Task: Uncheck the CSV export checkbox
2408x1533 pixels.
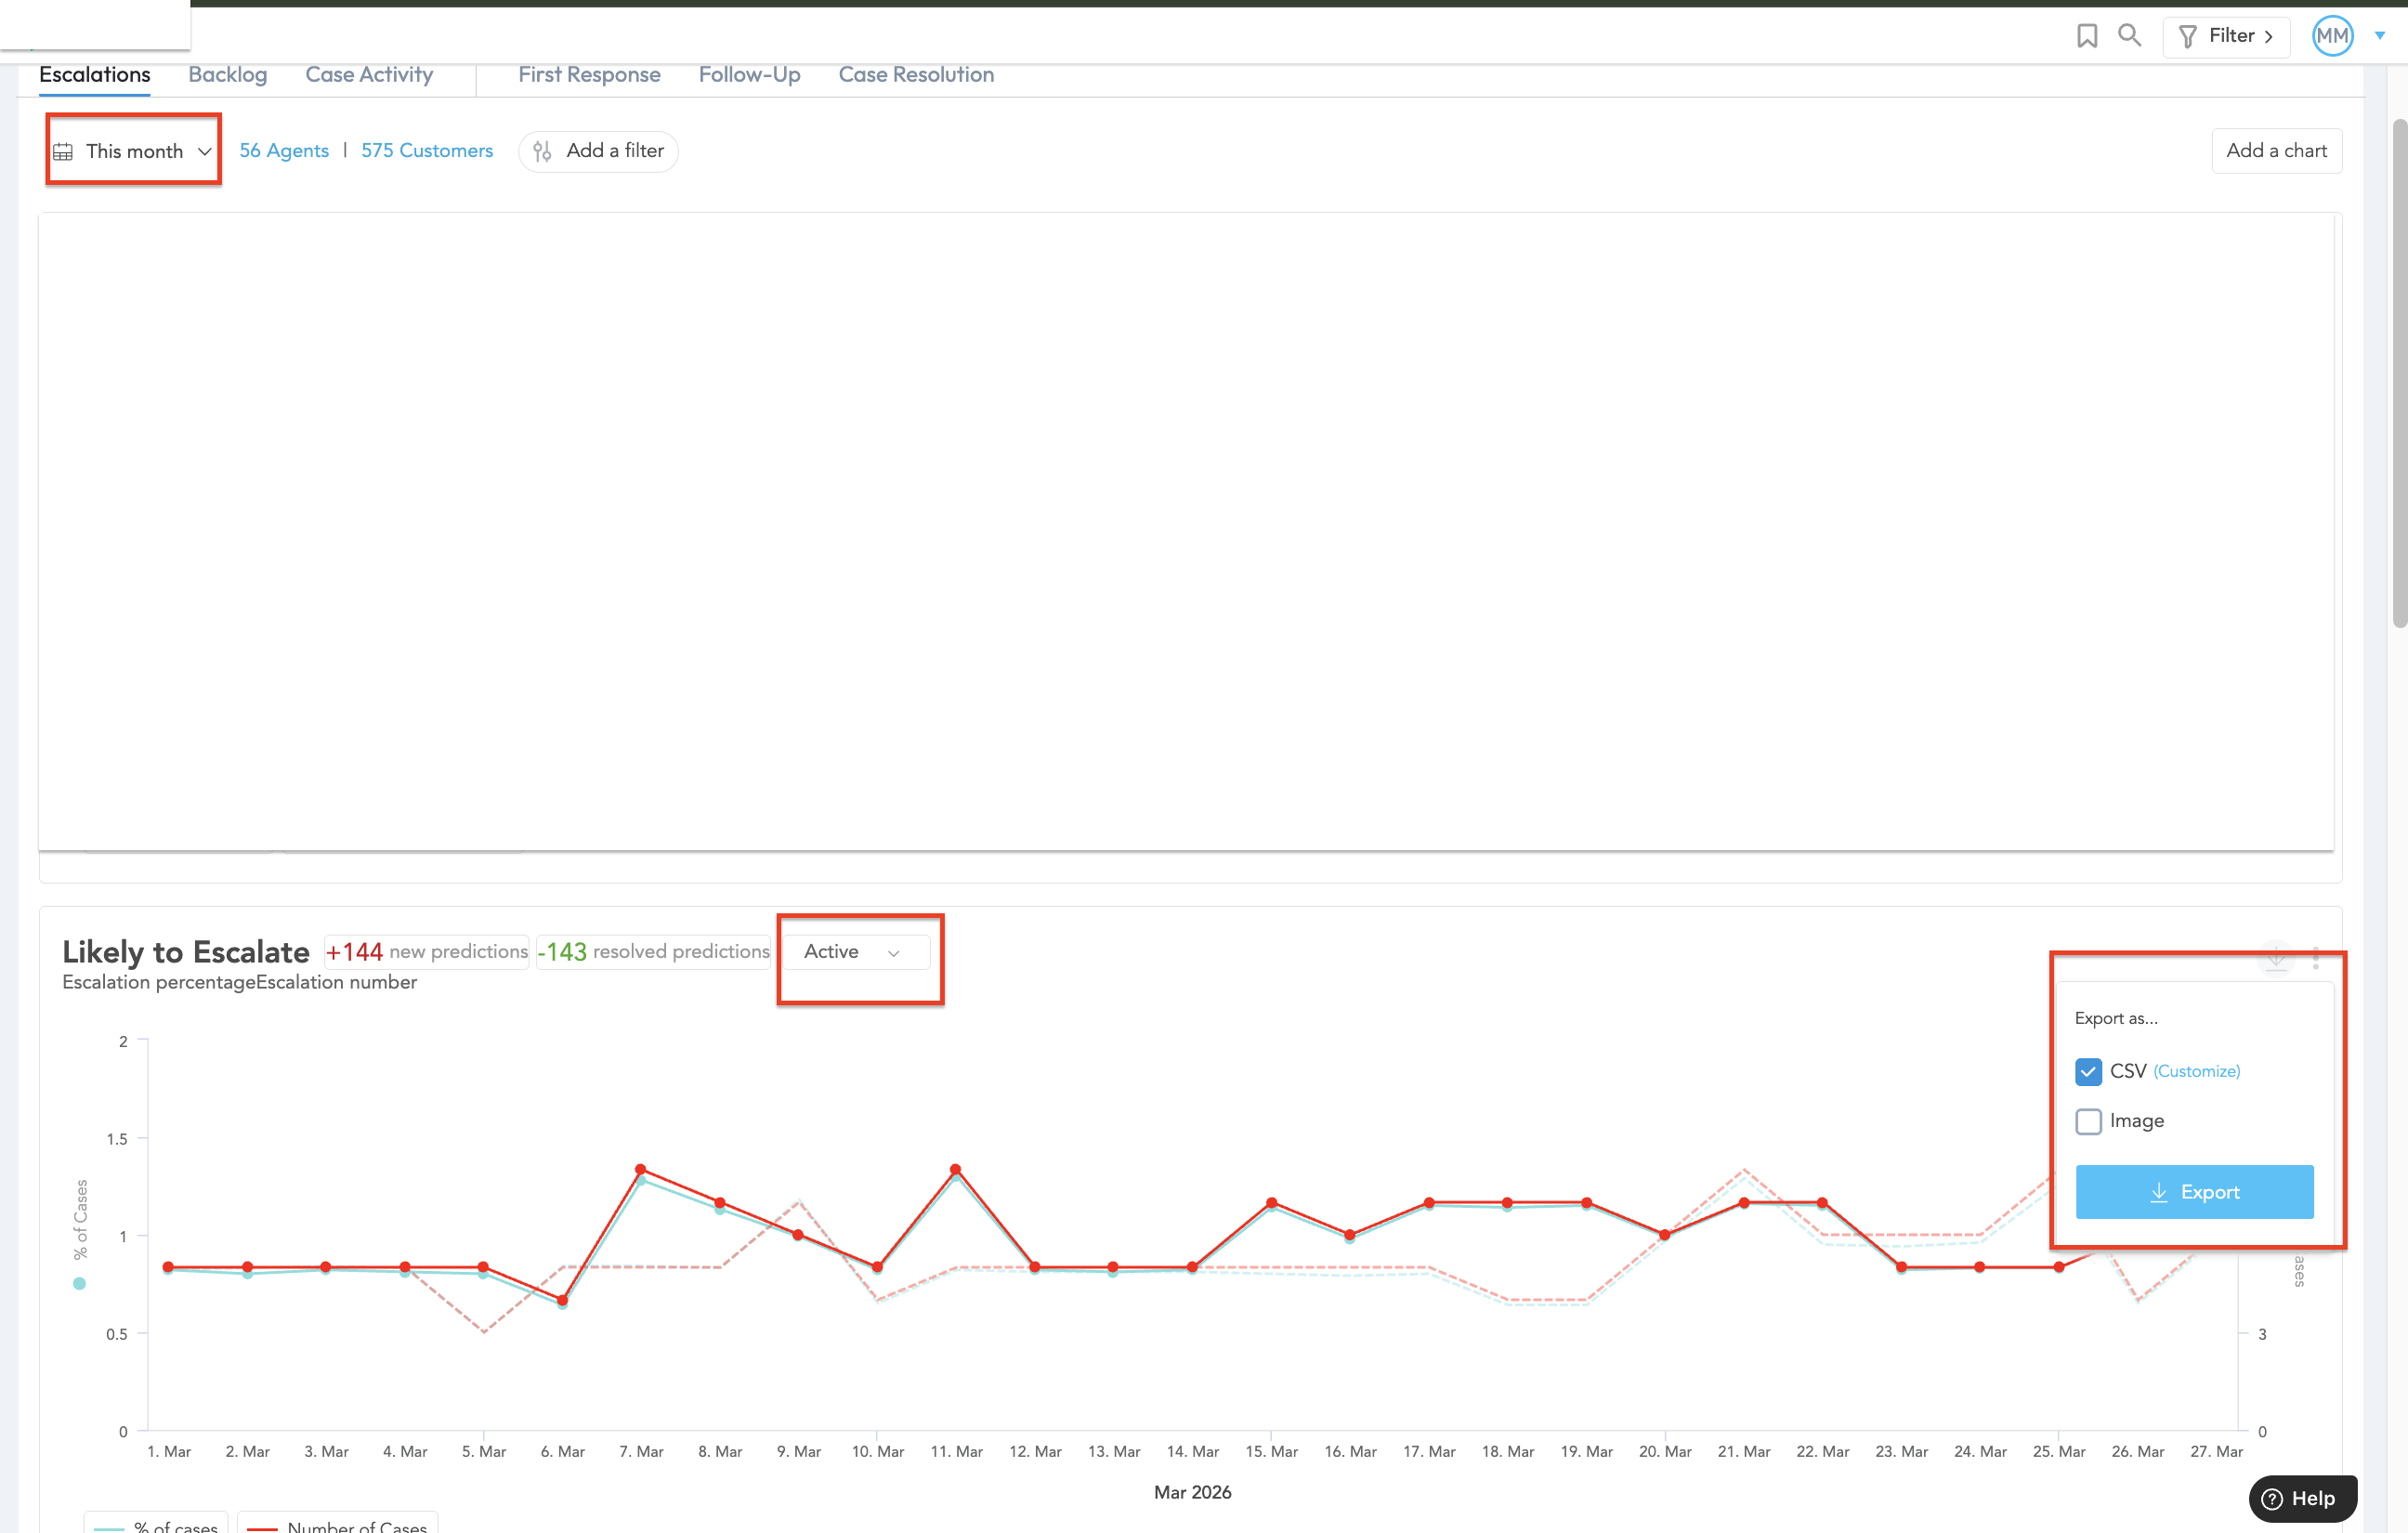Action: click(x=2088, y=1071)
